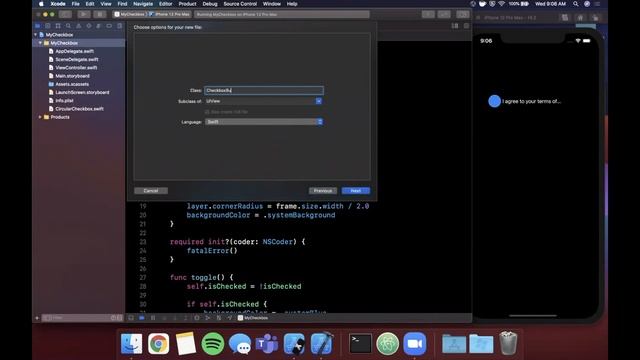Expand the Products folder triangle
Image resolution: width=640 pixels, height=360 pixels.
click(x=40, y=117)
